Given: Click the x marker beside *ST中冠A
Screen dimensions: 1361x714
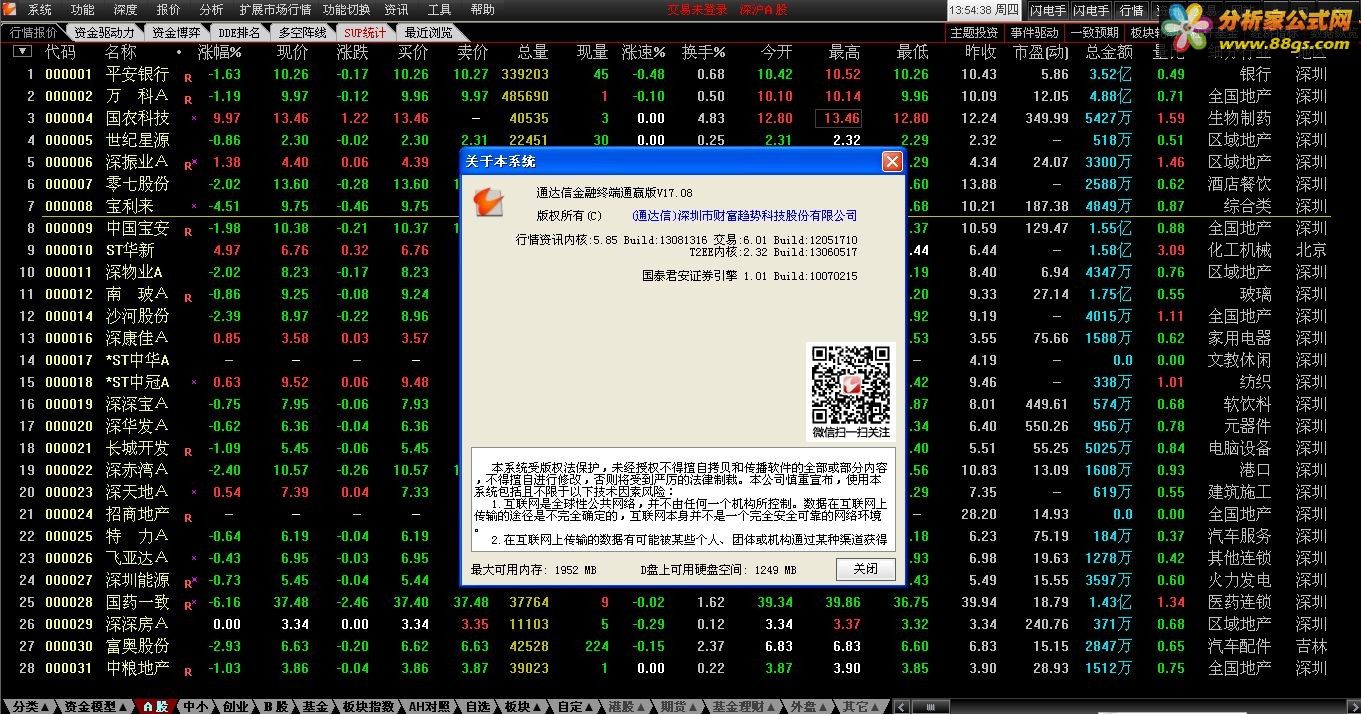Looking at the screenshot, I should coord(194,382).
